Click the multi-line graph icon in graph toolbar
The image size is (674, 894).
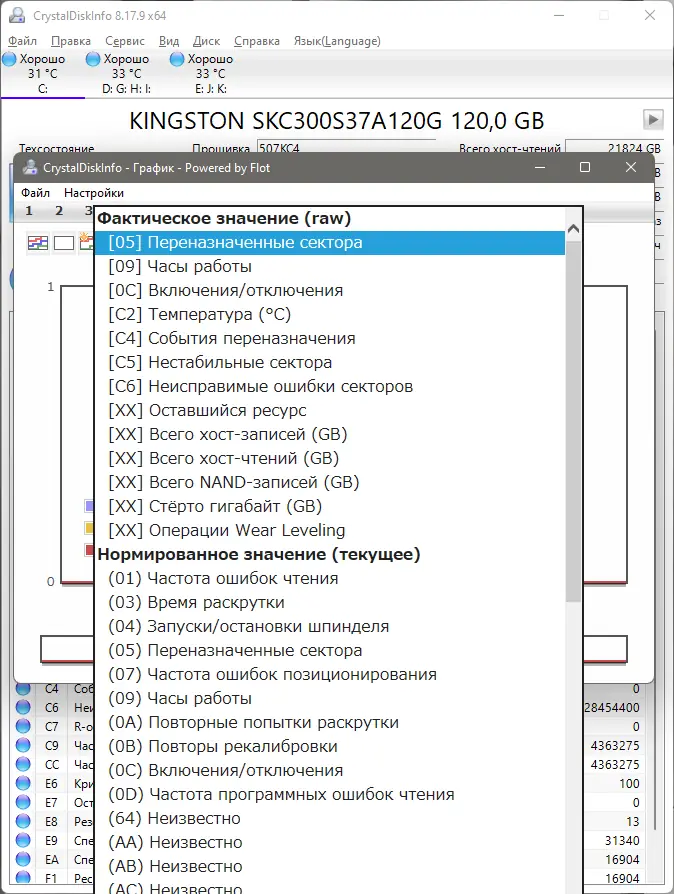[38, 243]
